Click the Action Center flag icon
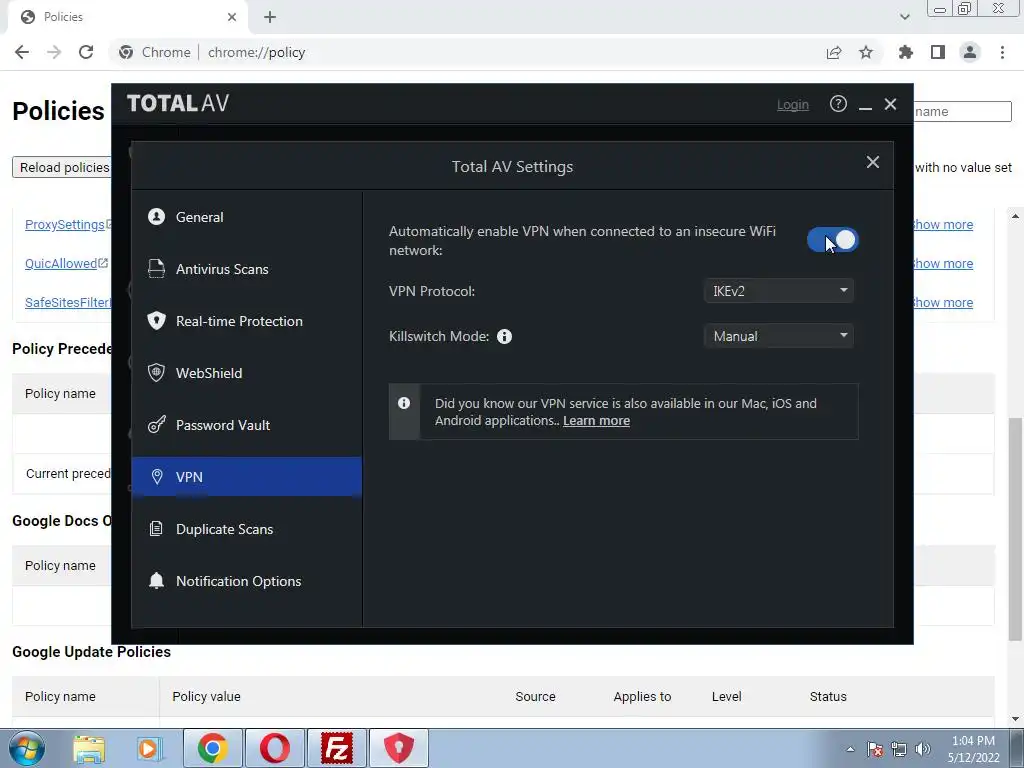This screenshot has height=768, width=1024. (875, 750)
